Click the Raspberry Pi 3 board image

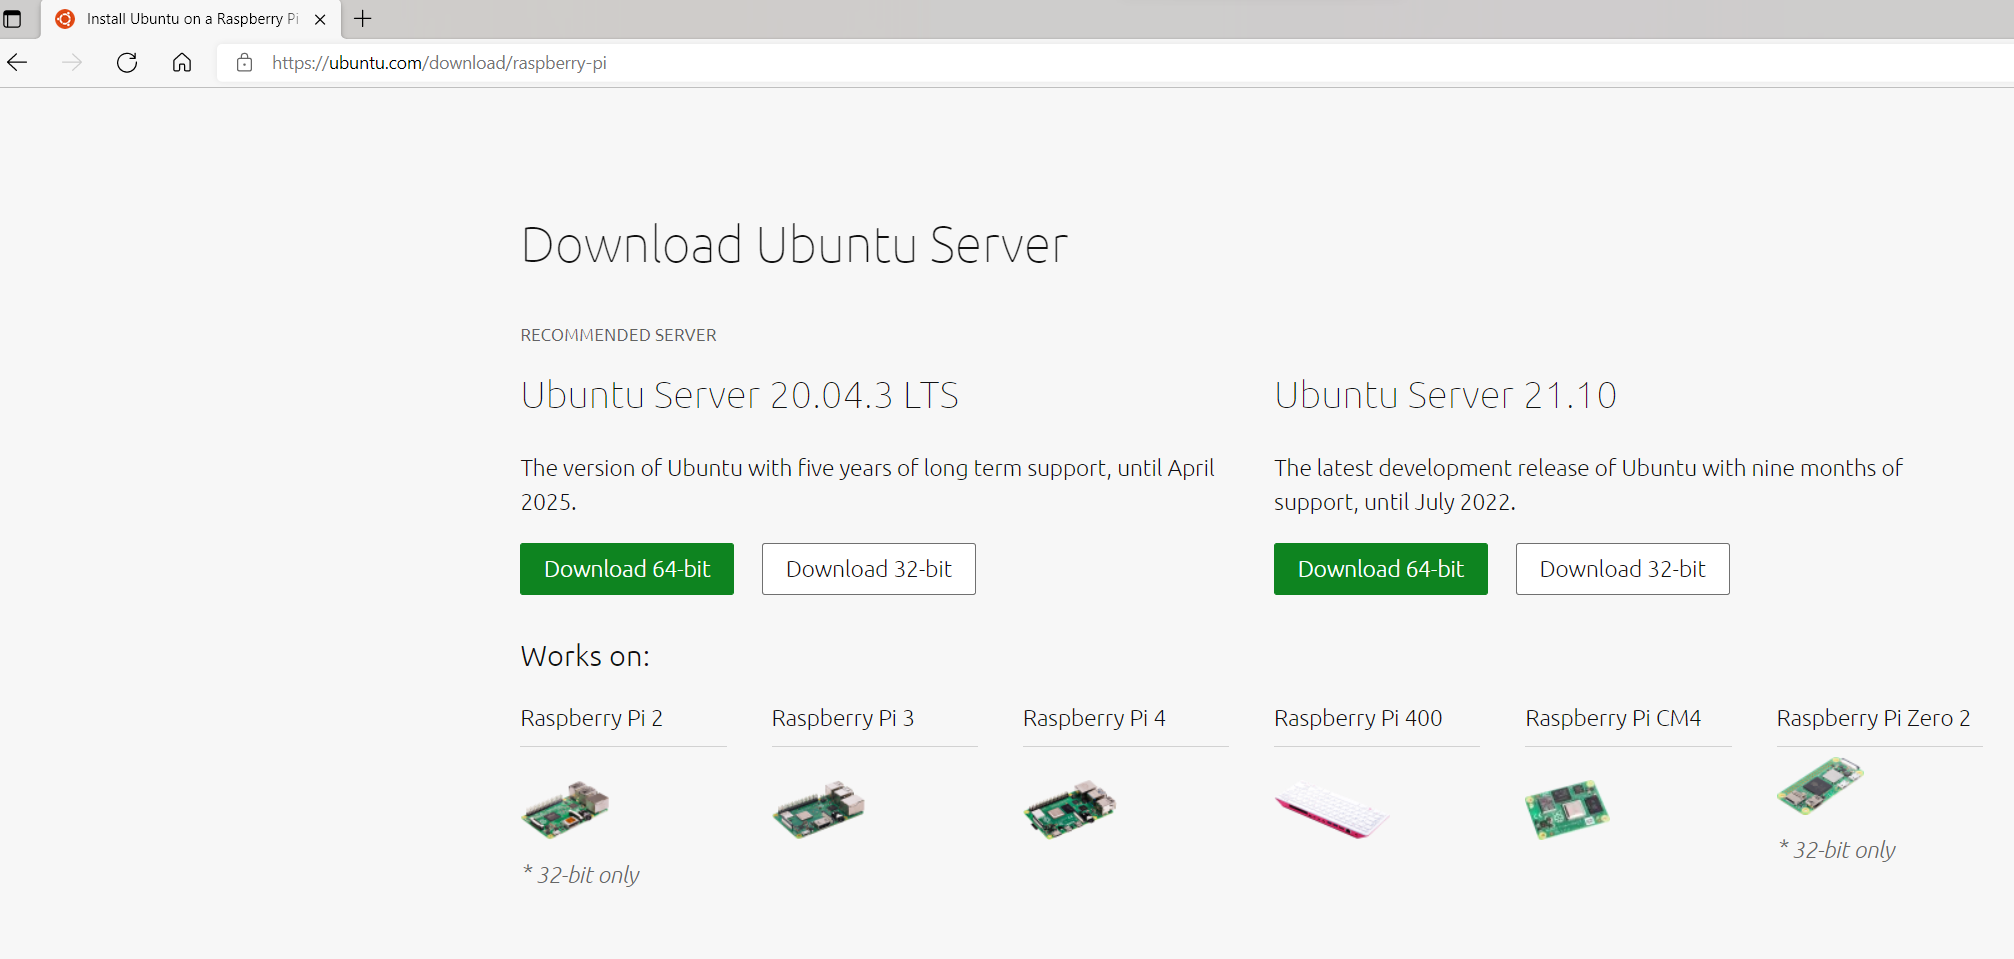tap(818, 809)
